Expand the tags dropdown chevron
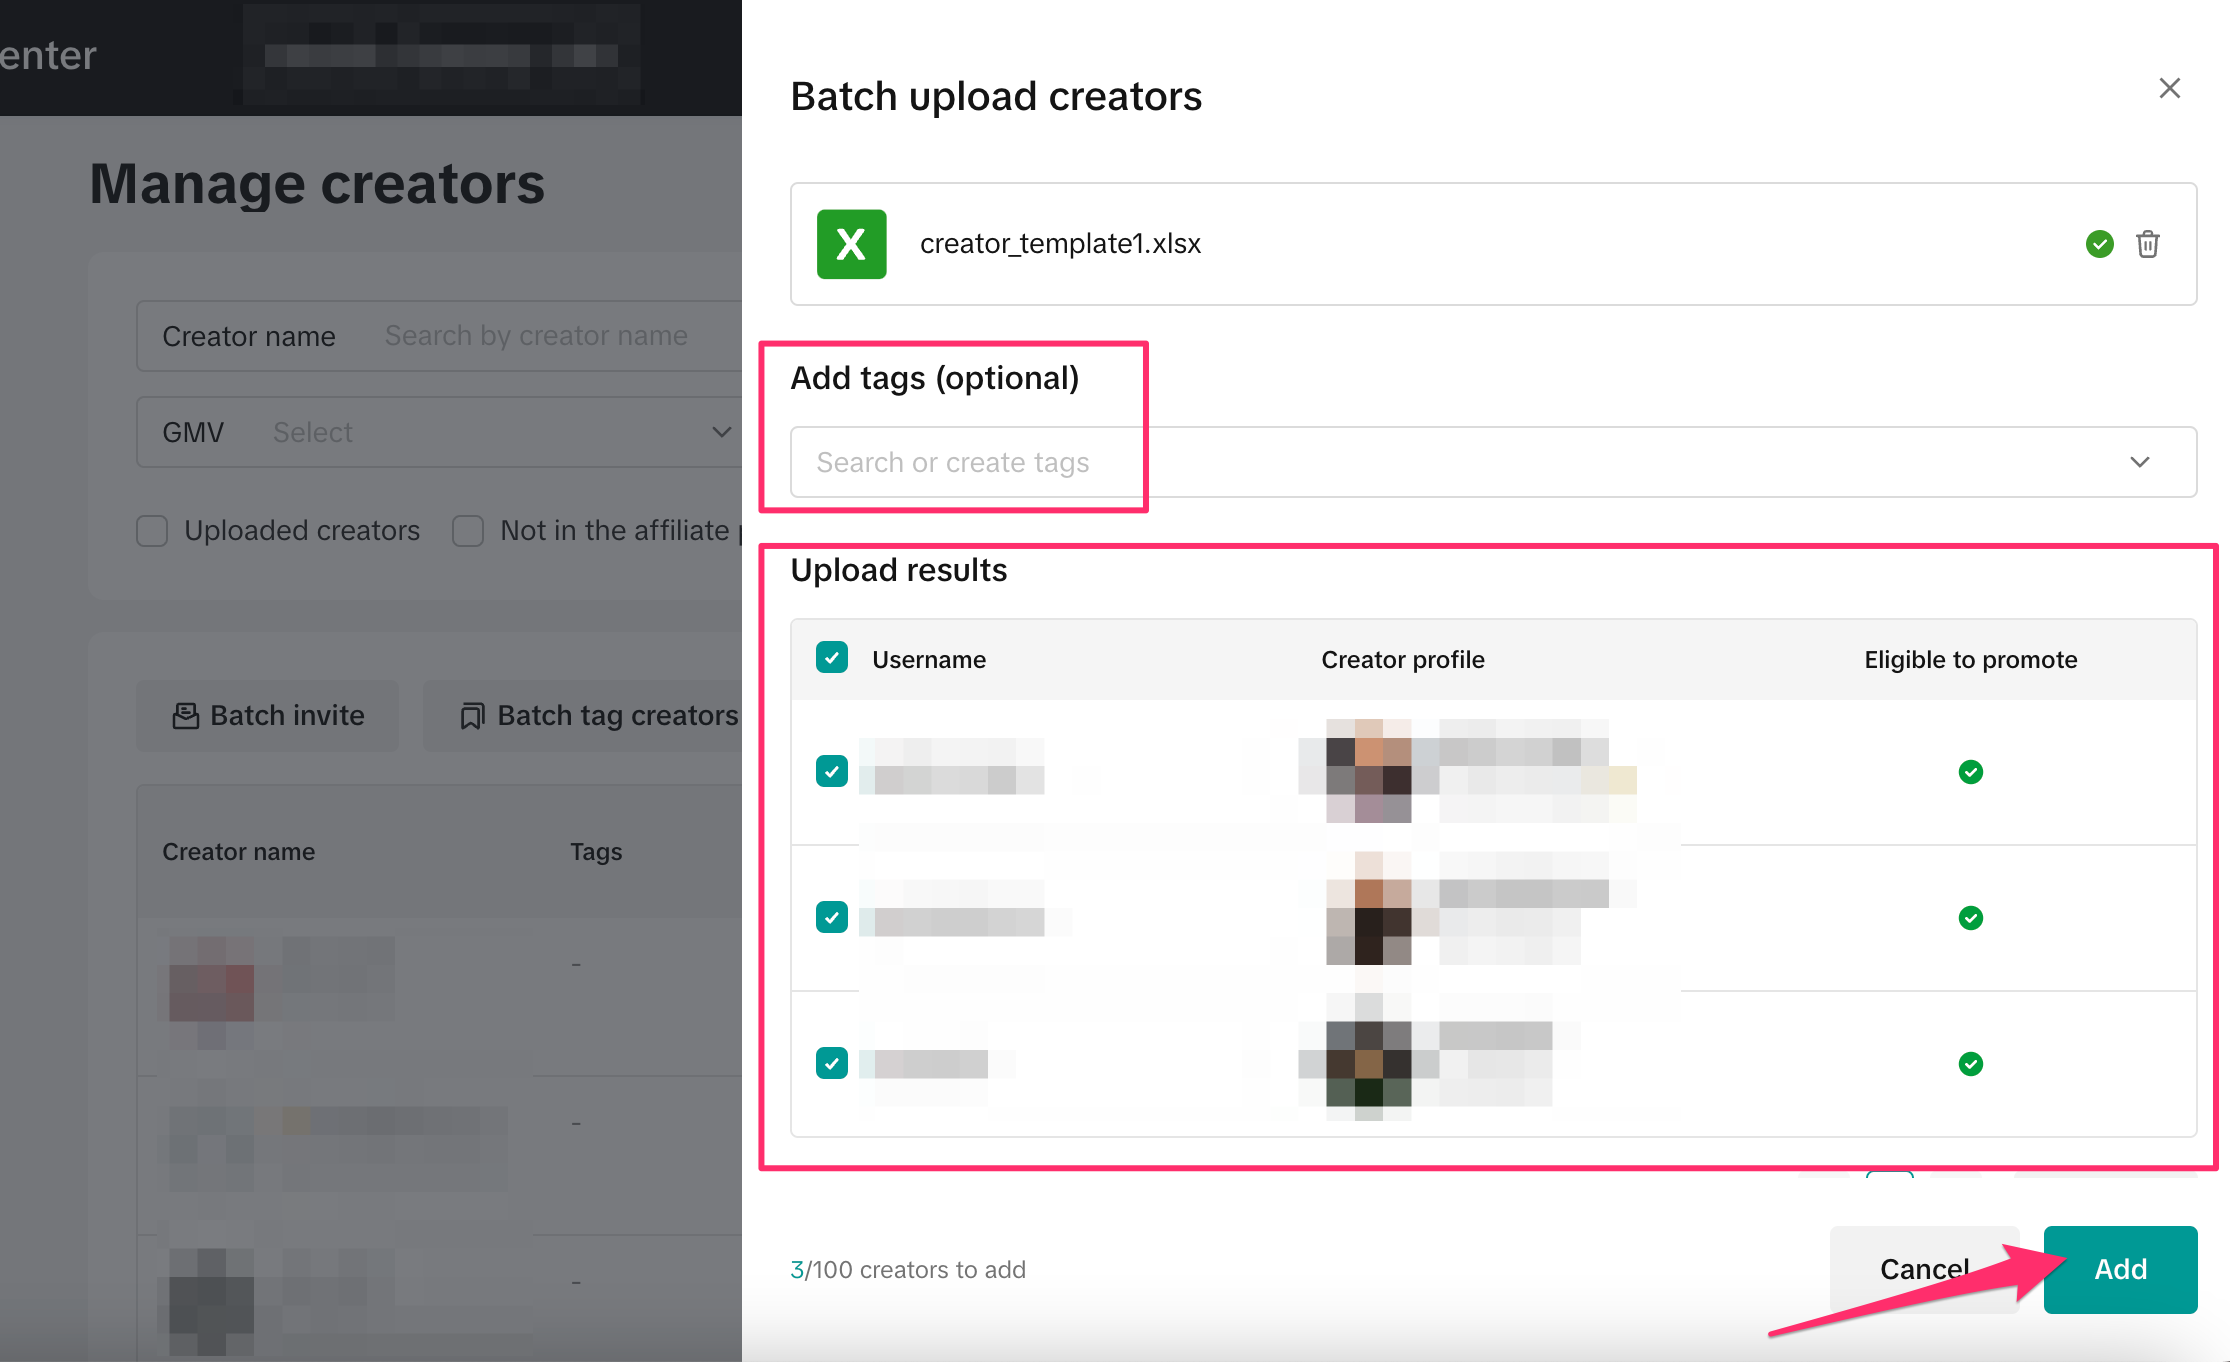This screenshot has height=1362, width=2230. coord(2139,462)
